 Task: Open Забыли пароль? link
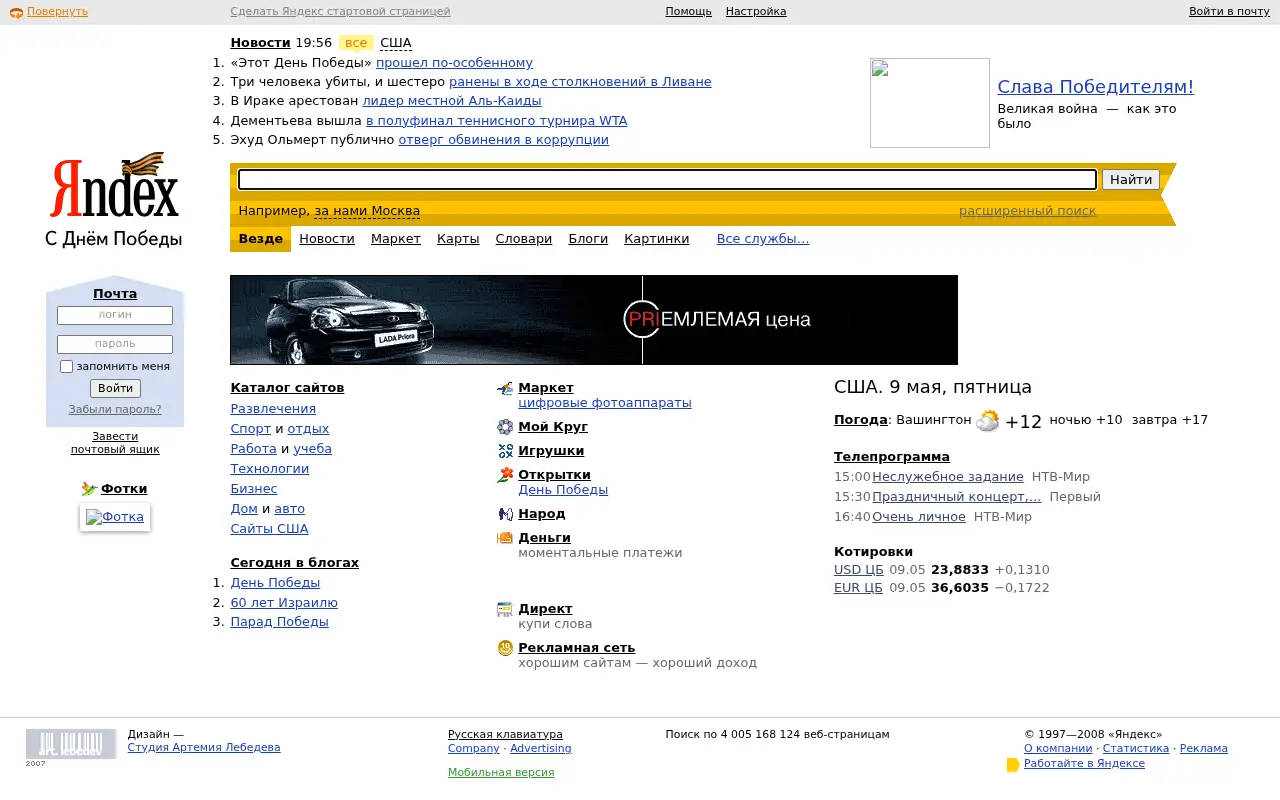coord(115,409)
